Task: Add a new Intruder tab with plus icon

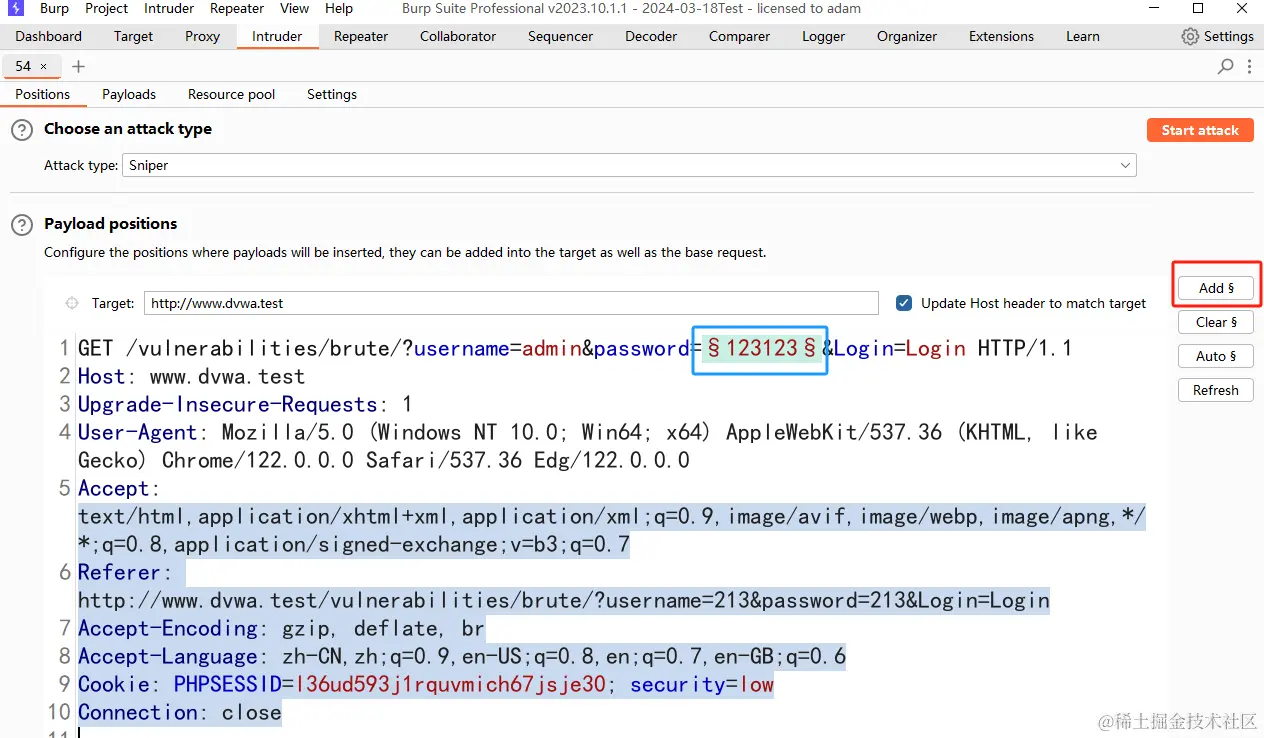Action: pos(79,66)
